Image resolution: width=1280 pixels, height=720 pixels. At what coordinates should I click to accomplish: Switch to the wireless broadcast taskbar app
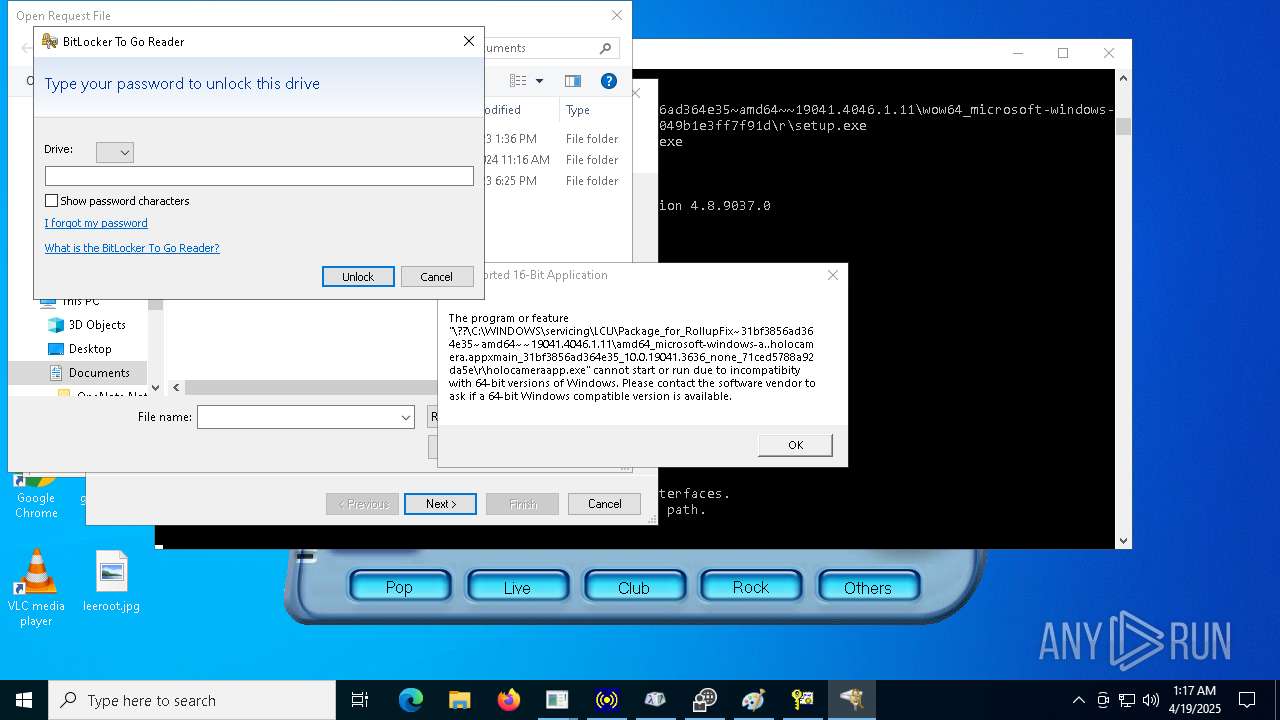click(x=606, y=700)
